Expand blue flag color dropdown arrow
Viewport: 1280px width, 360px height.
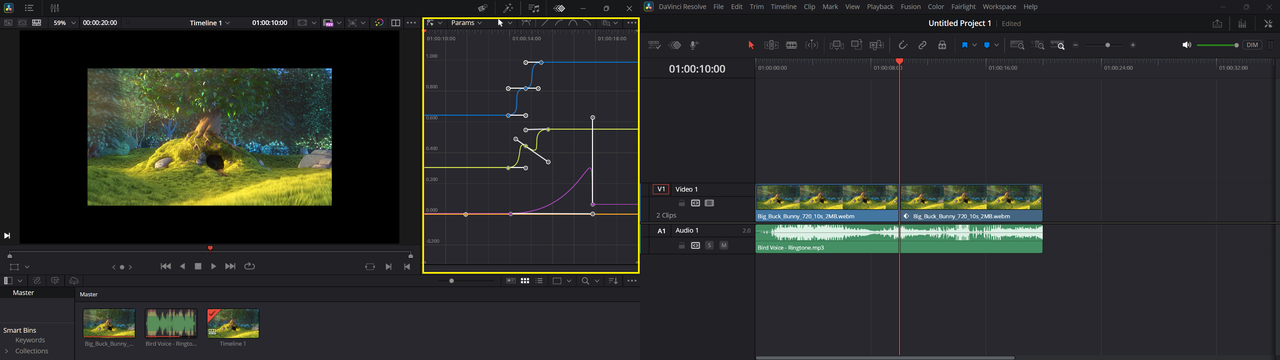pyautogui.click(x=974, y=45)
